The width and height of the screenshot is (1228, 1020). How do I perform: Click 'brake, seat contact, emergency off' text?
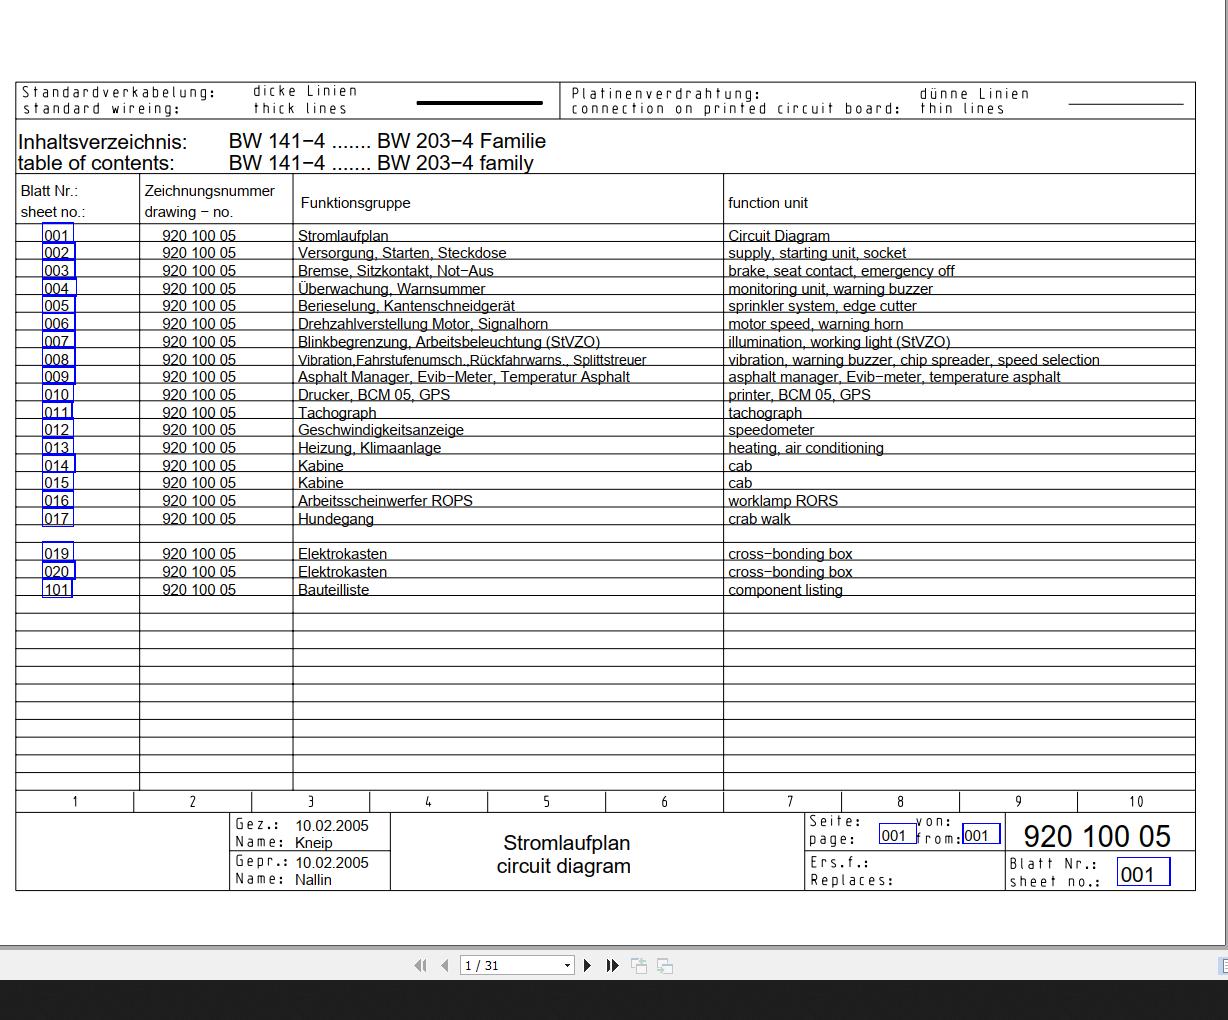click(841, 271)
